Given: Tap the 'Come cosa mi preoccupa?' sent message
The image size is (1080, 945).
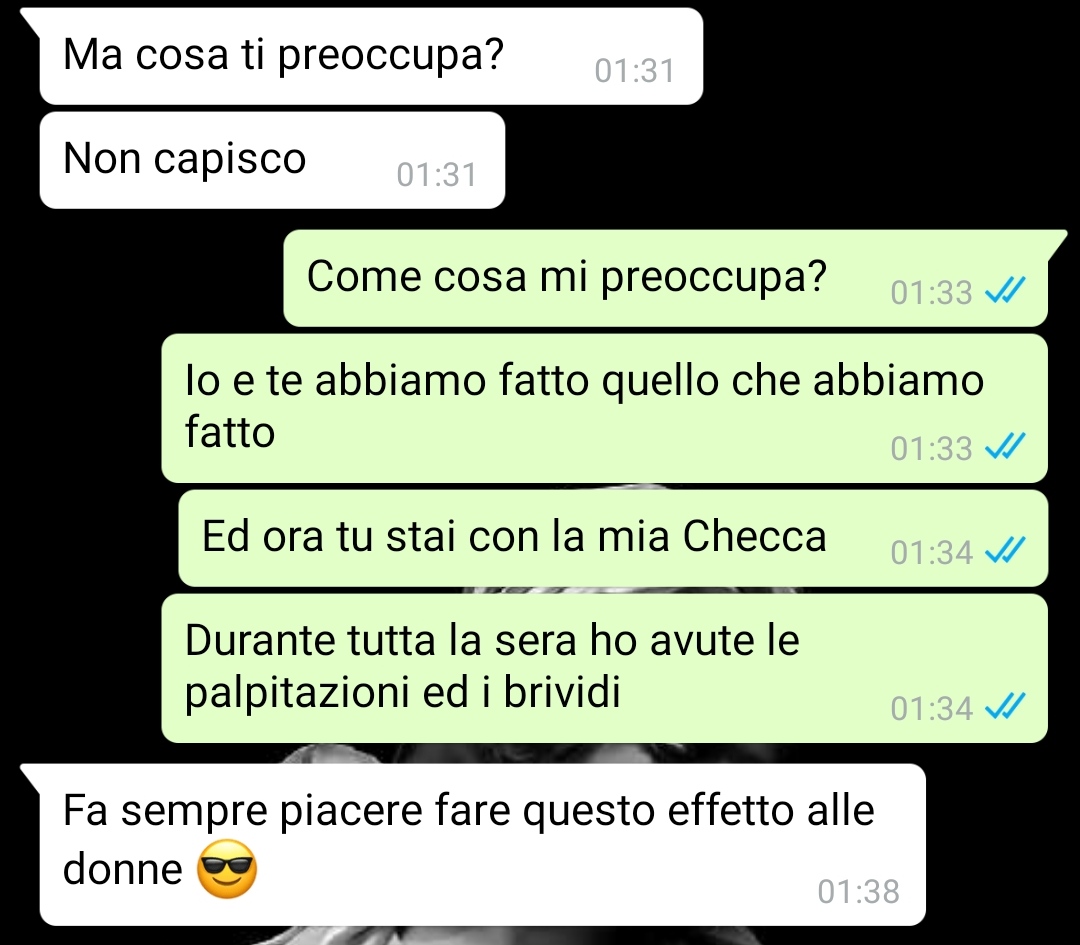Looking at the screenshot, I should (665, 278).
